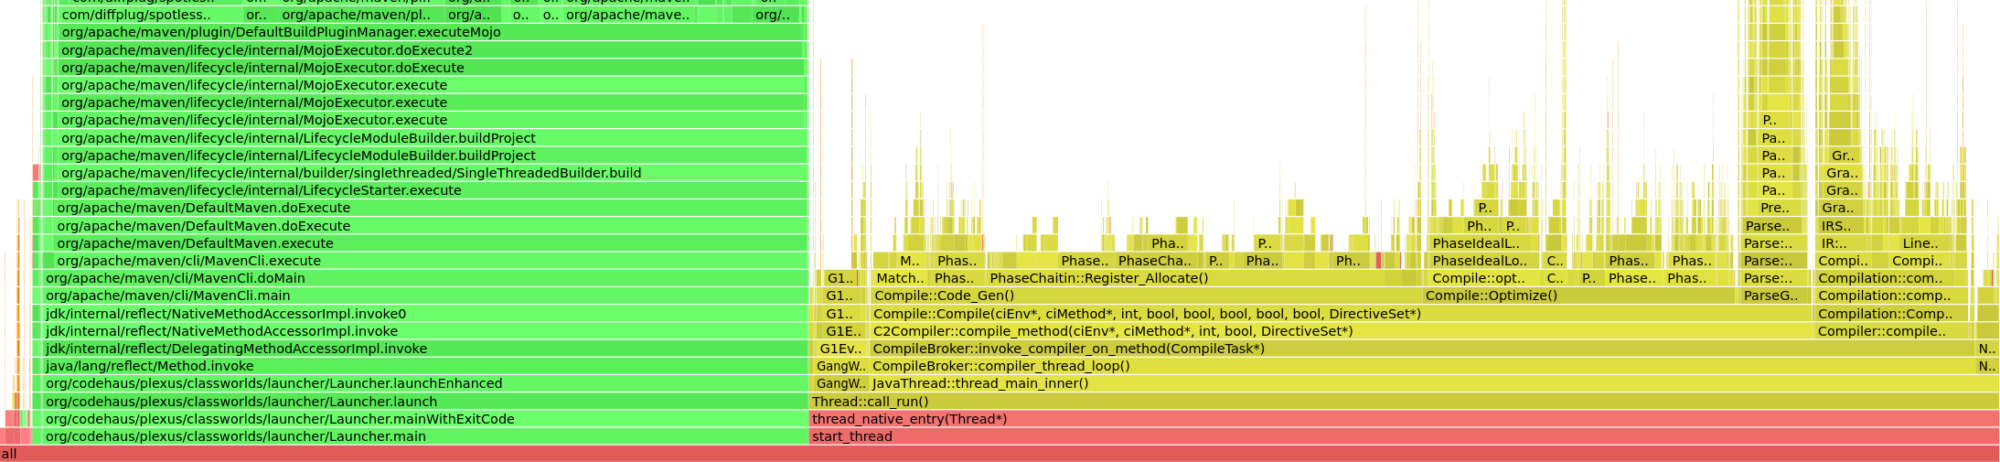2000x462 pixels.
Task: Click the Parse.. frame above Parse:..
Action: tap(1772, 225)
